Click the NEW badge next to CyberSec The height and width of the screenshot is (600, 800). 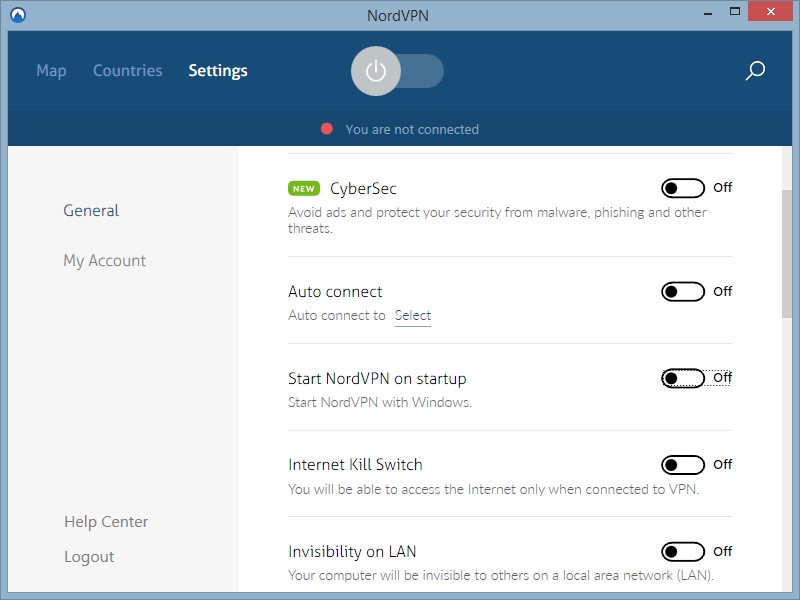tap(304, 189)
